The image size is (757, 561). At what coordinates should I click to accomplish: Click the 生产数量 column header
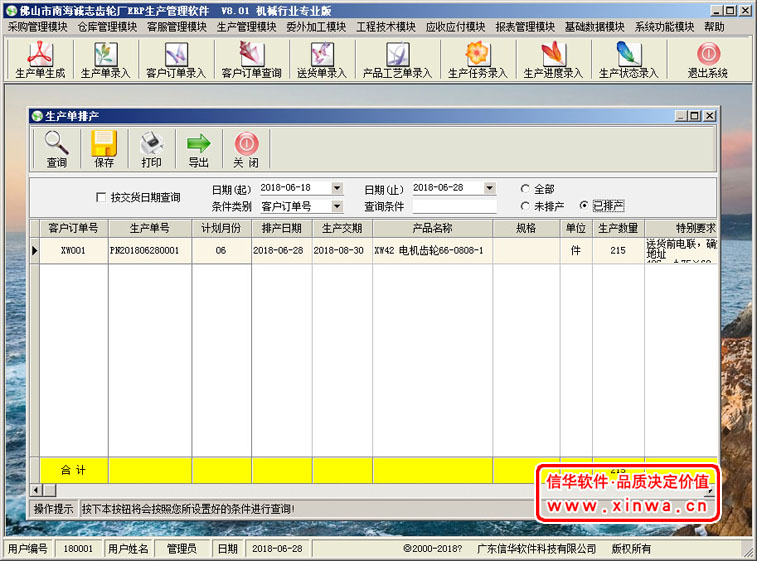click(618, 228)
